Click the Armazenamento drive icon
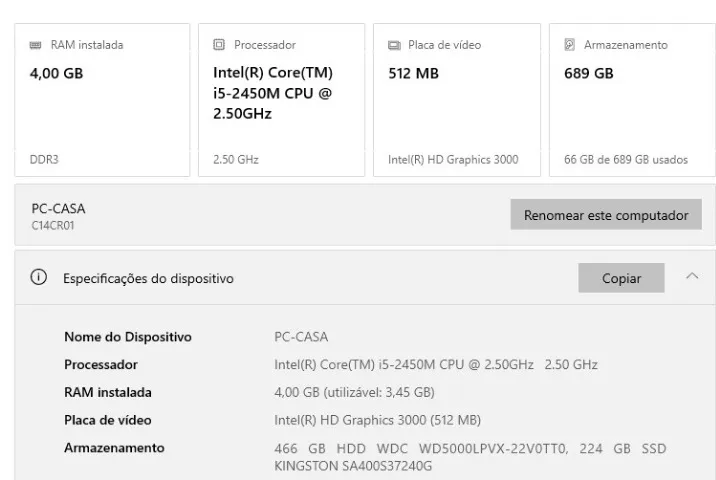 click(569, 44)
